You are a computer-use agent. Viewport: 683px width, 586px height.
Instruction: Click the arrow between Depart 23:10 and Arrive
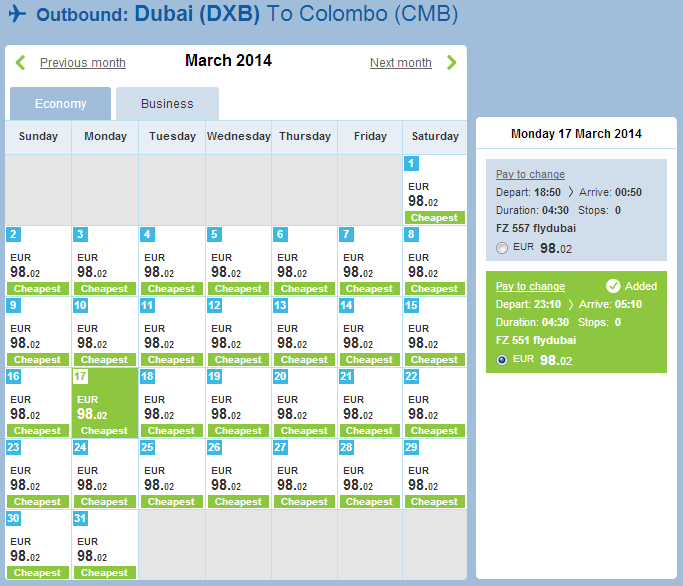tap(570, 304)
